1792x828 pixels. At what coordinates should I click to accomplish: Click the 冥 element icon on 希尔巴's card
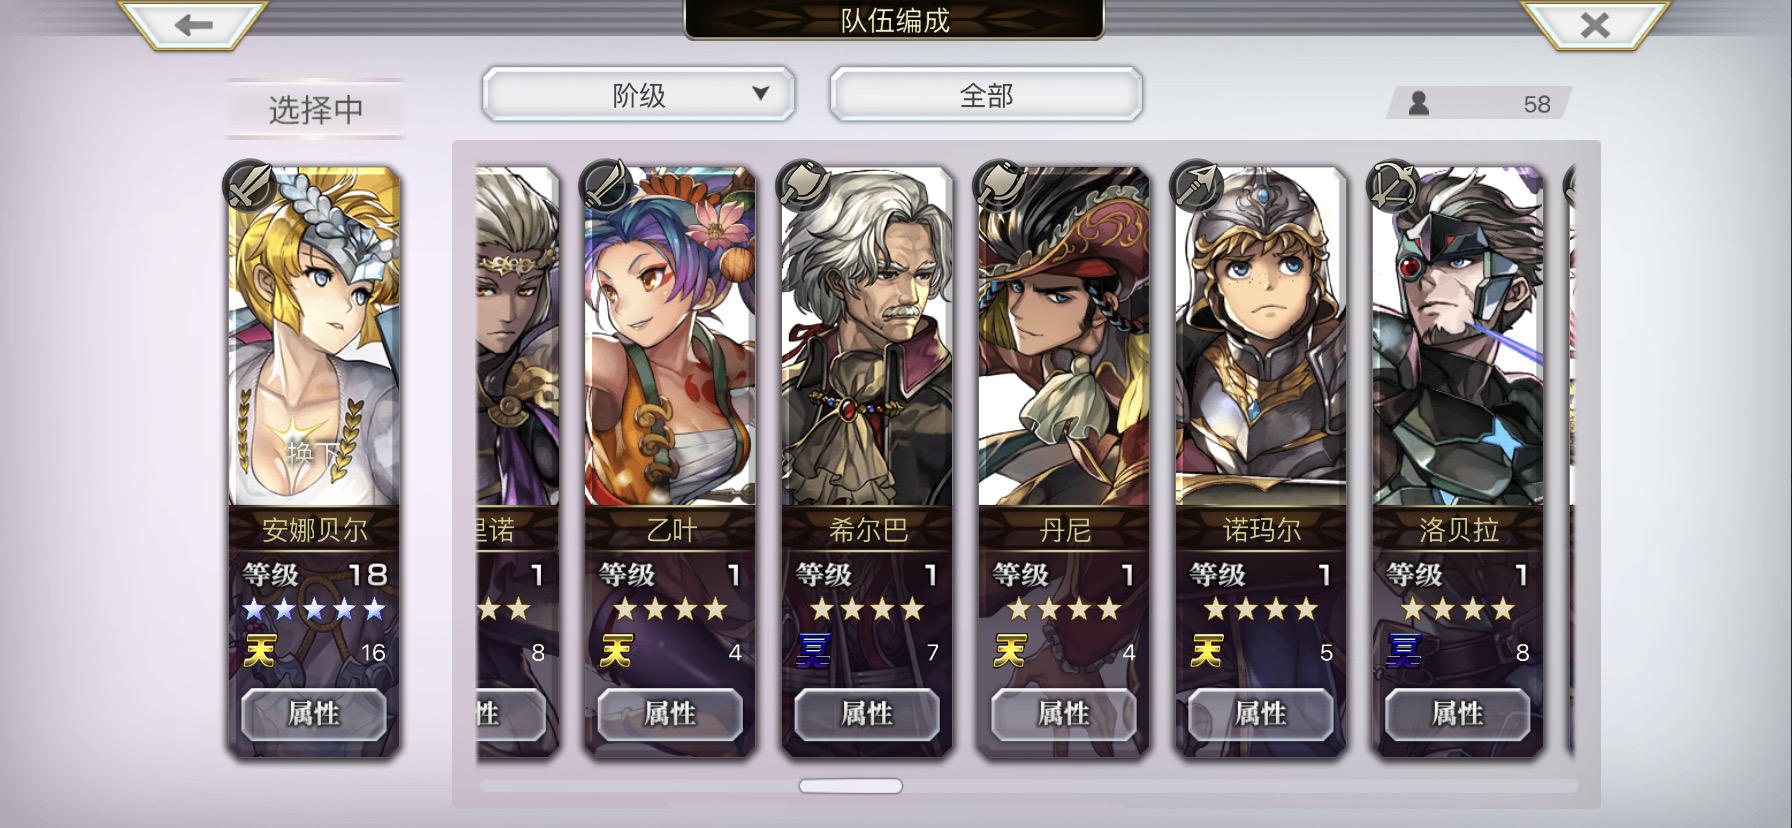(813, 652)
